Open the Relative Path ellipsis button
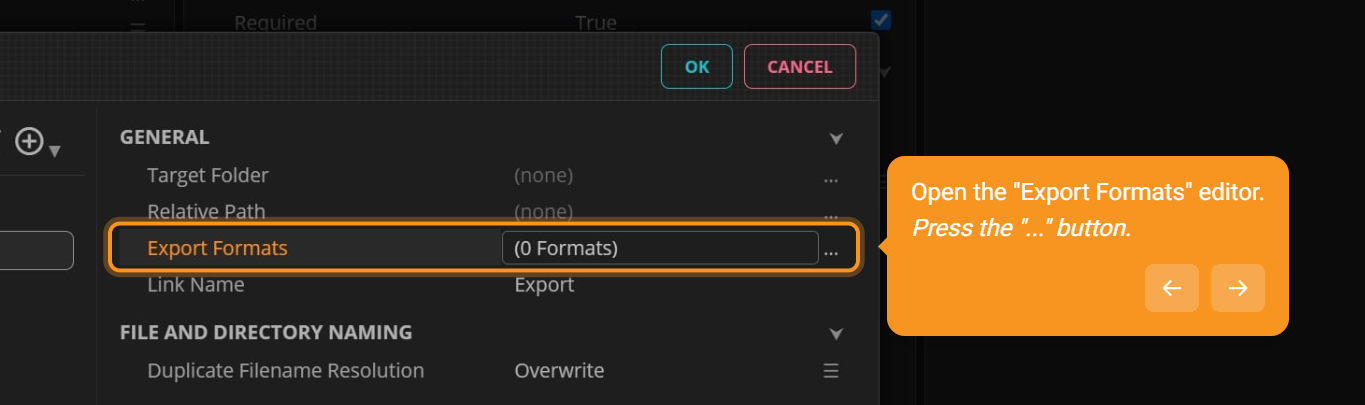 [830, 214]
